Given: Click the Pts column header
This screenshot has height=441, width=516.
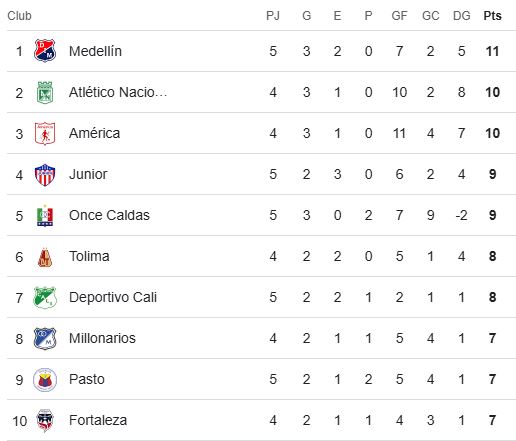Looking at the screenshot, I should [492, 16].
